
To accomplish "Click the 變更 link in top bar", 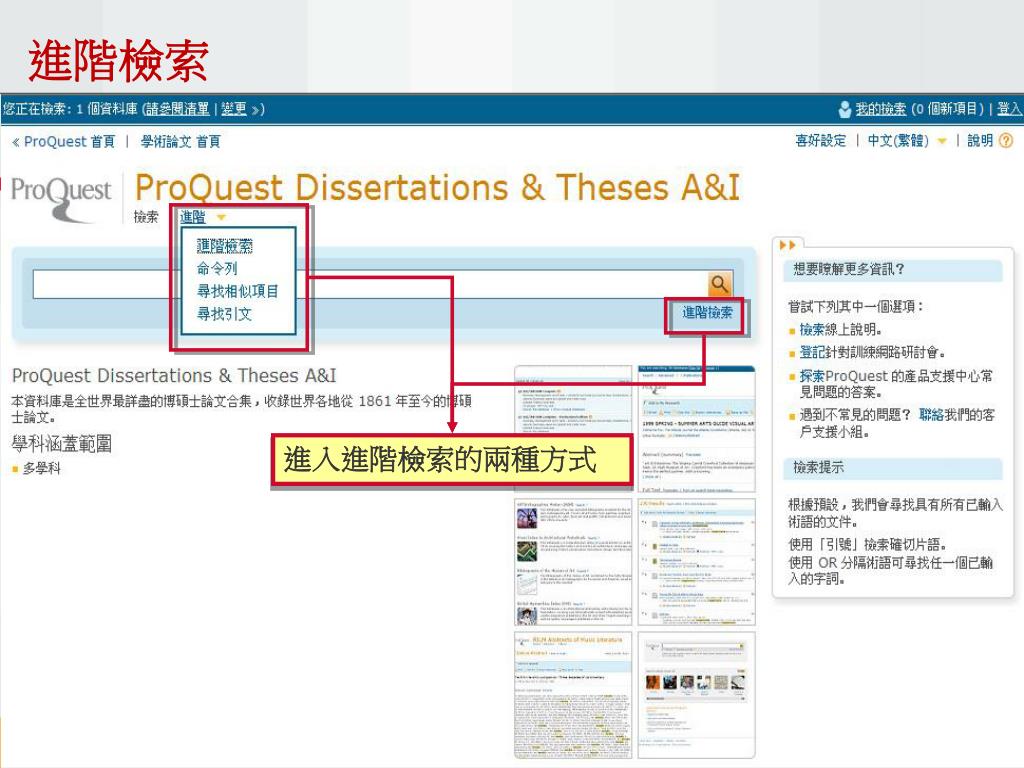I will pyautogui.click(x=234, y=109).
